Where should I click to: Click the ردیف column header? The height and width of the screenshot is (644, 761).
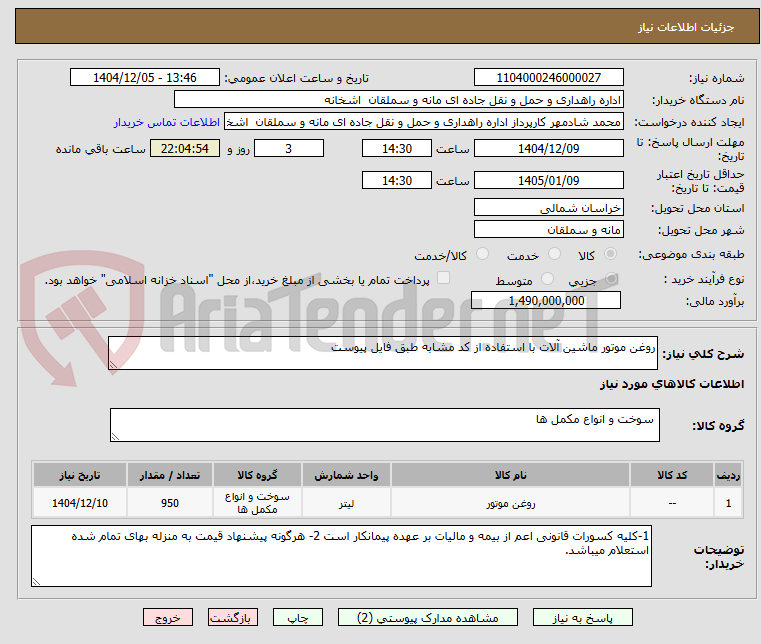coord(728,475)
